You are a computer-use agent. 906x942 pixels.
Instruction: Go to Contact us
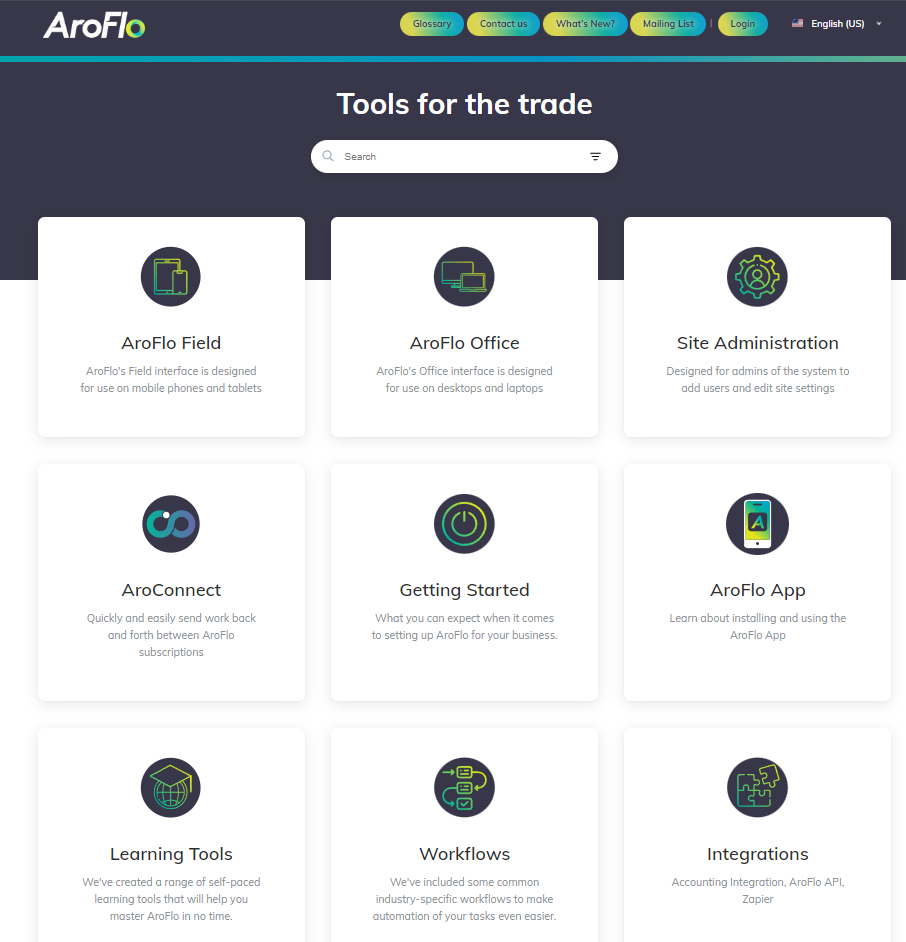[503, 24]
